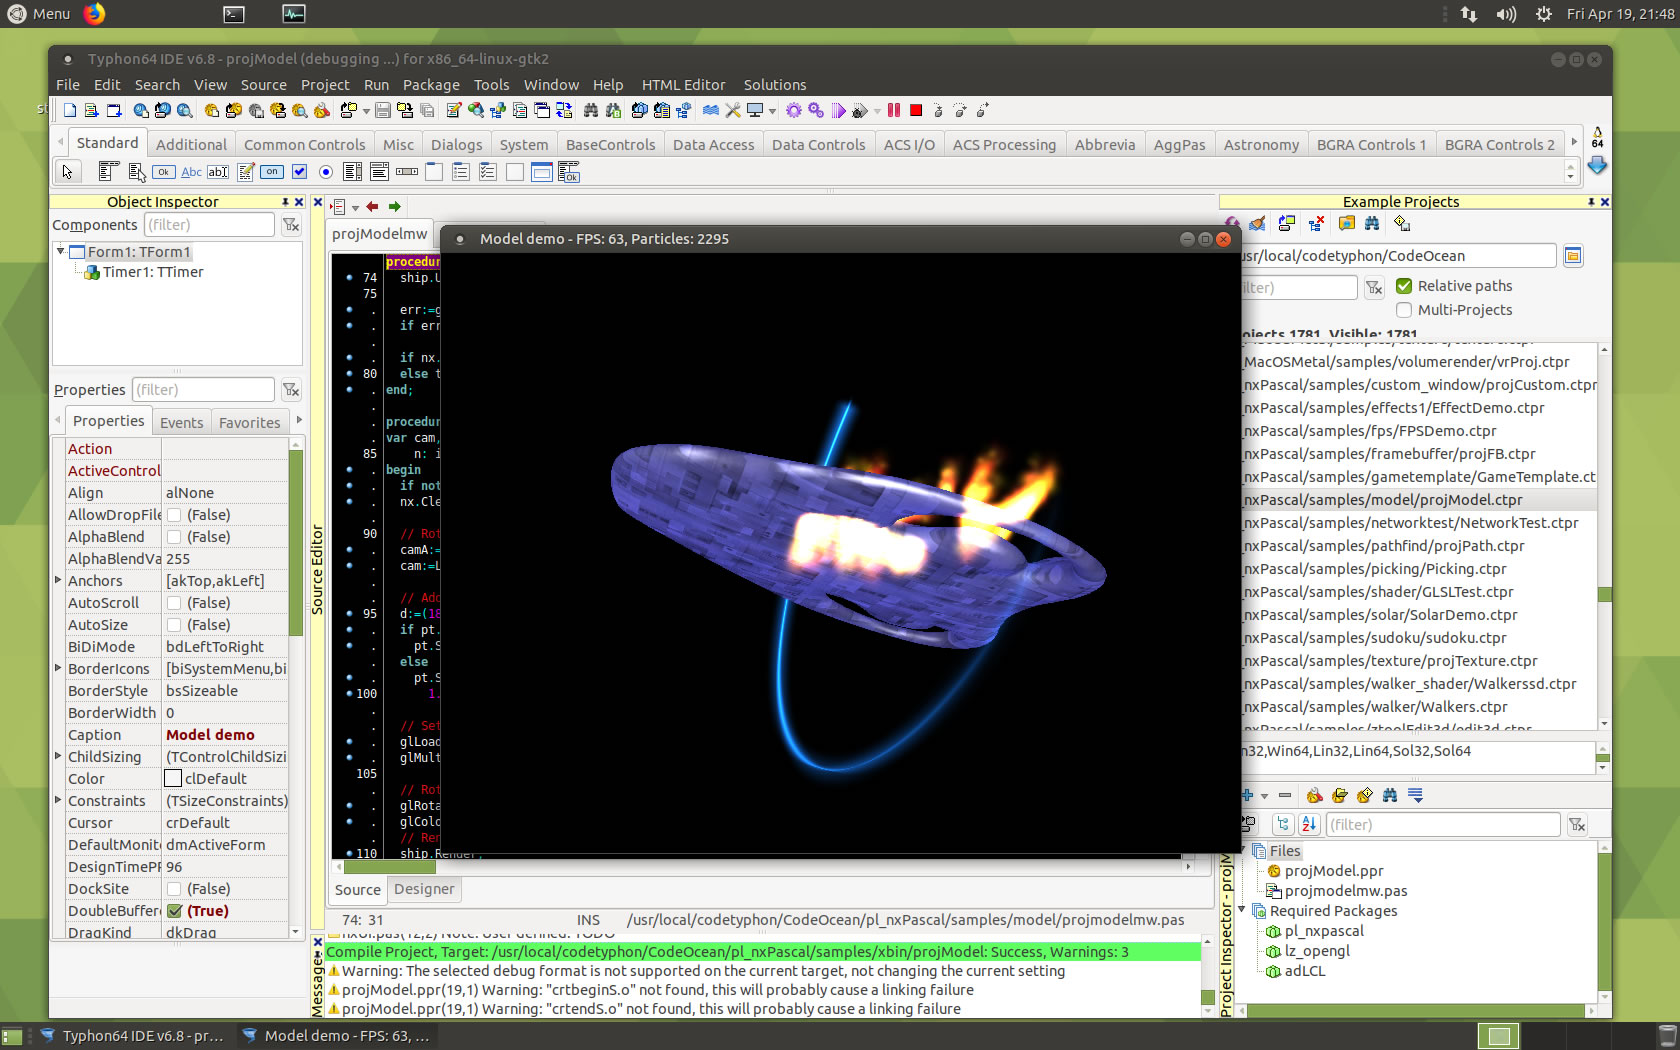Click the red Stop debugging icon
This screenshot has height=1050, width=1680.
tap(916, 111)
